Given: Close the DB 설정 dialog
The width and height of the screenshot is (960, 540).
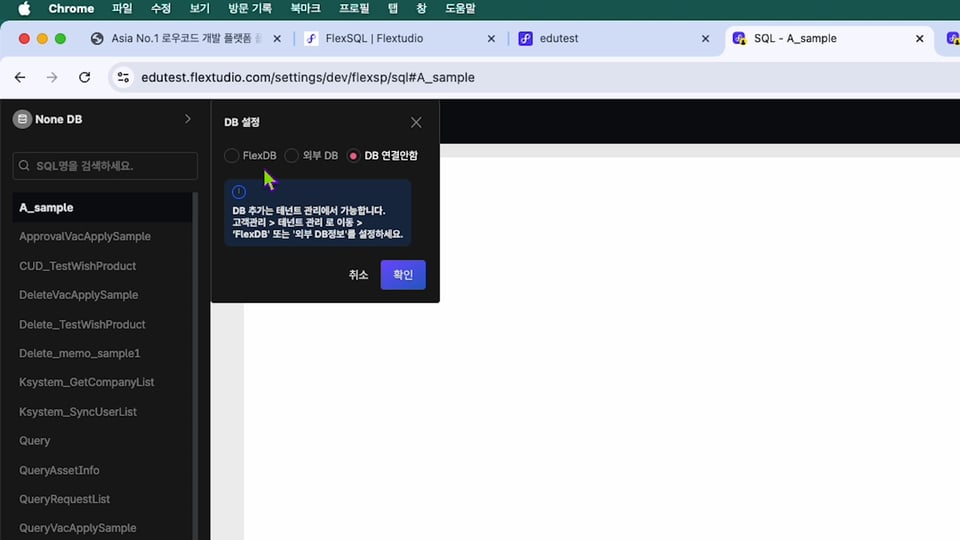Looking at the screenshot, I should coord(416,122).
